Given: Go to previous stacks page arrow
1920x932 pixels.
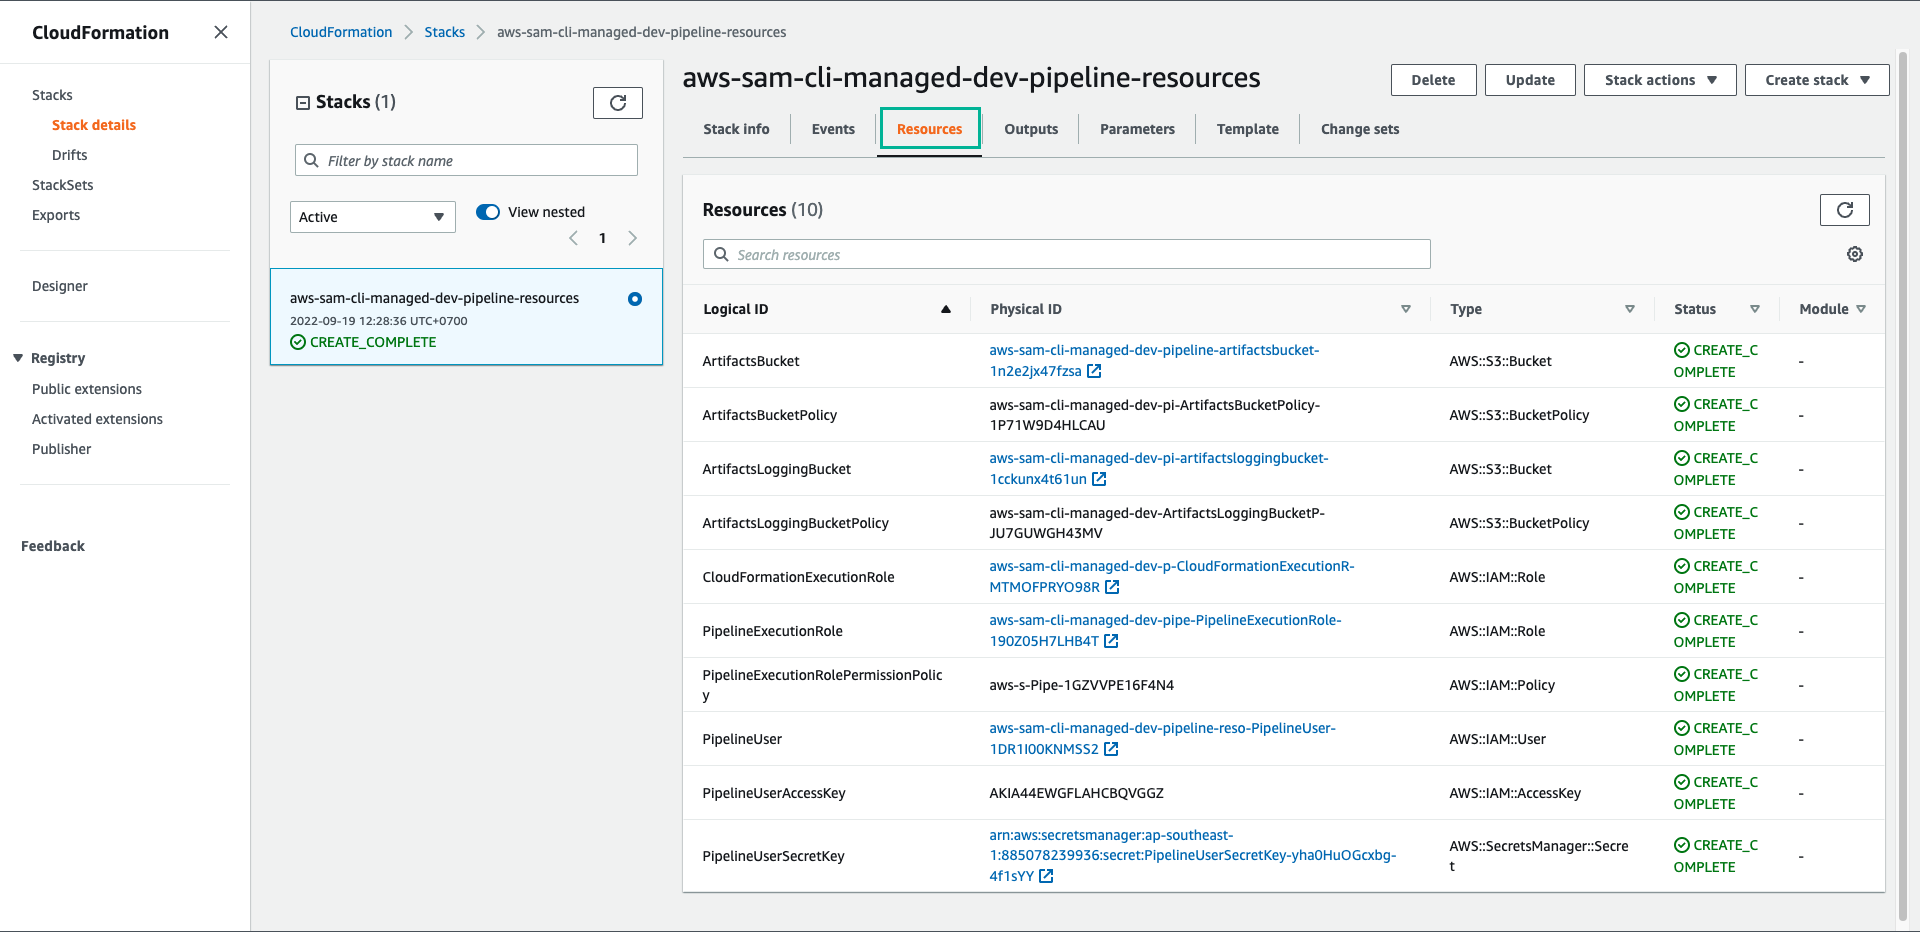Looking at the screenshot, I should 573,238.
